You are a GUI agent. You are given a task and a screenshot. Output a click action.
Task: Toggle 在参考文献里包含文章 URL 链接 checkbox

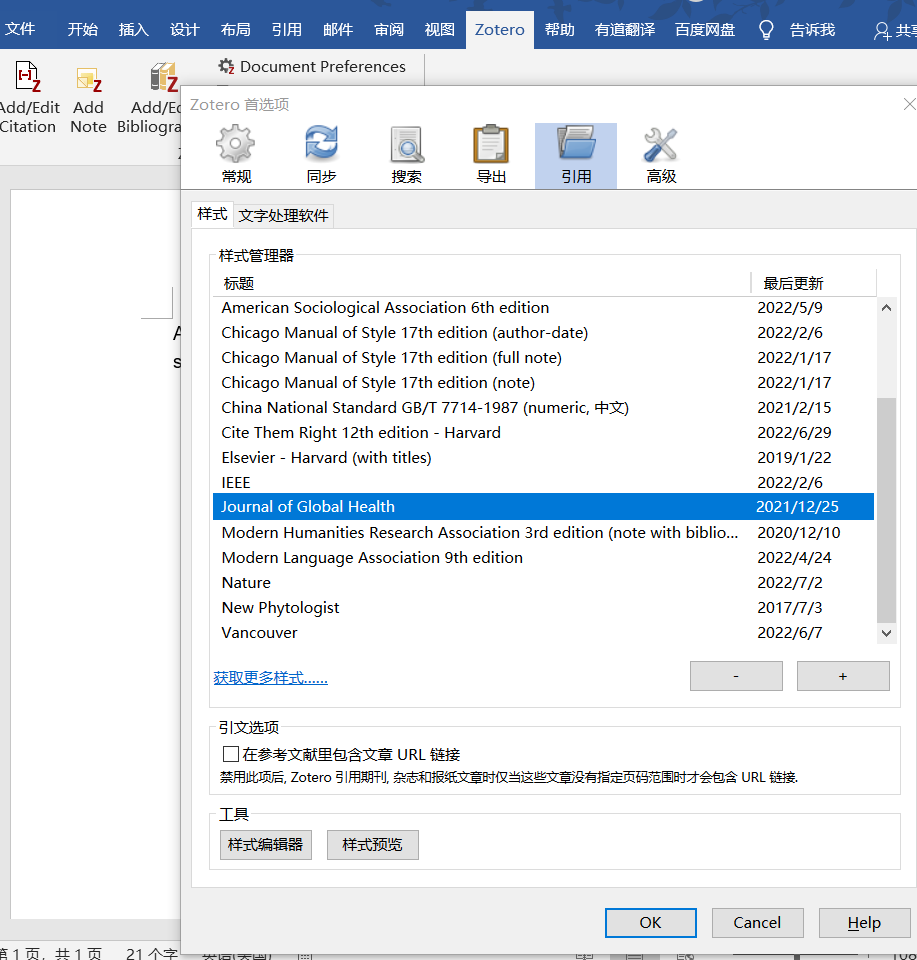click(x=231, y=754)
